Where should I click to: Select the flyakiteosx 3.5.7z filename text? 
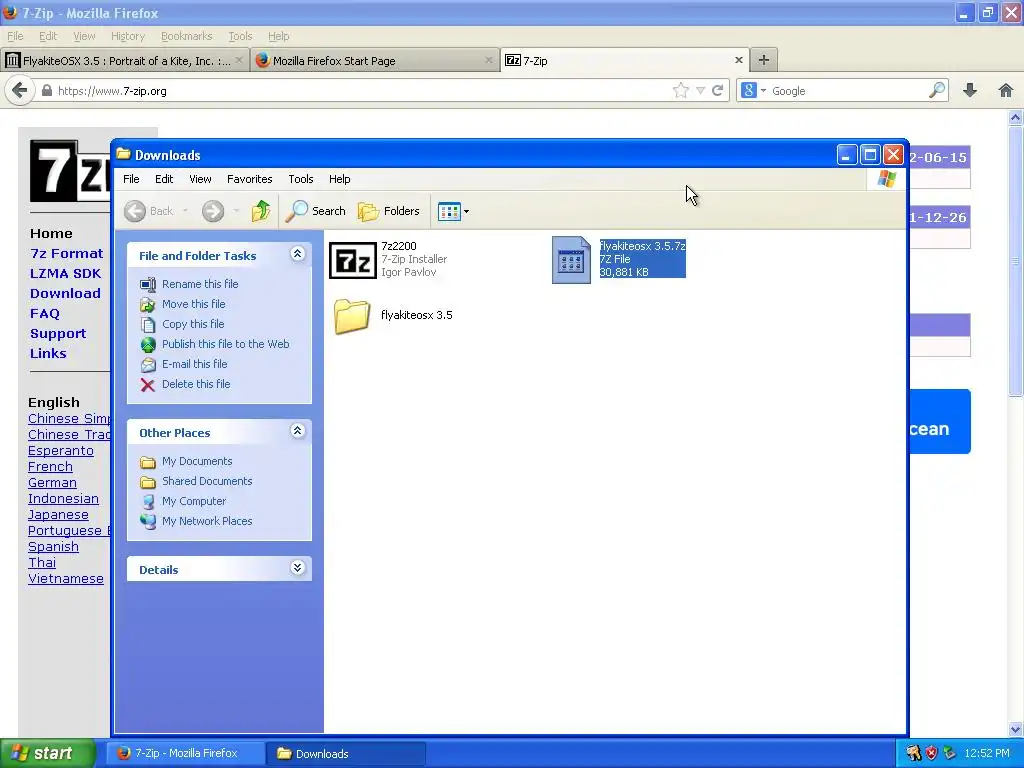pos(643,246)
